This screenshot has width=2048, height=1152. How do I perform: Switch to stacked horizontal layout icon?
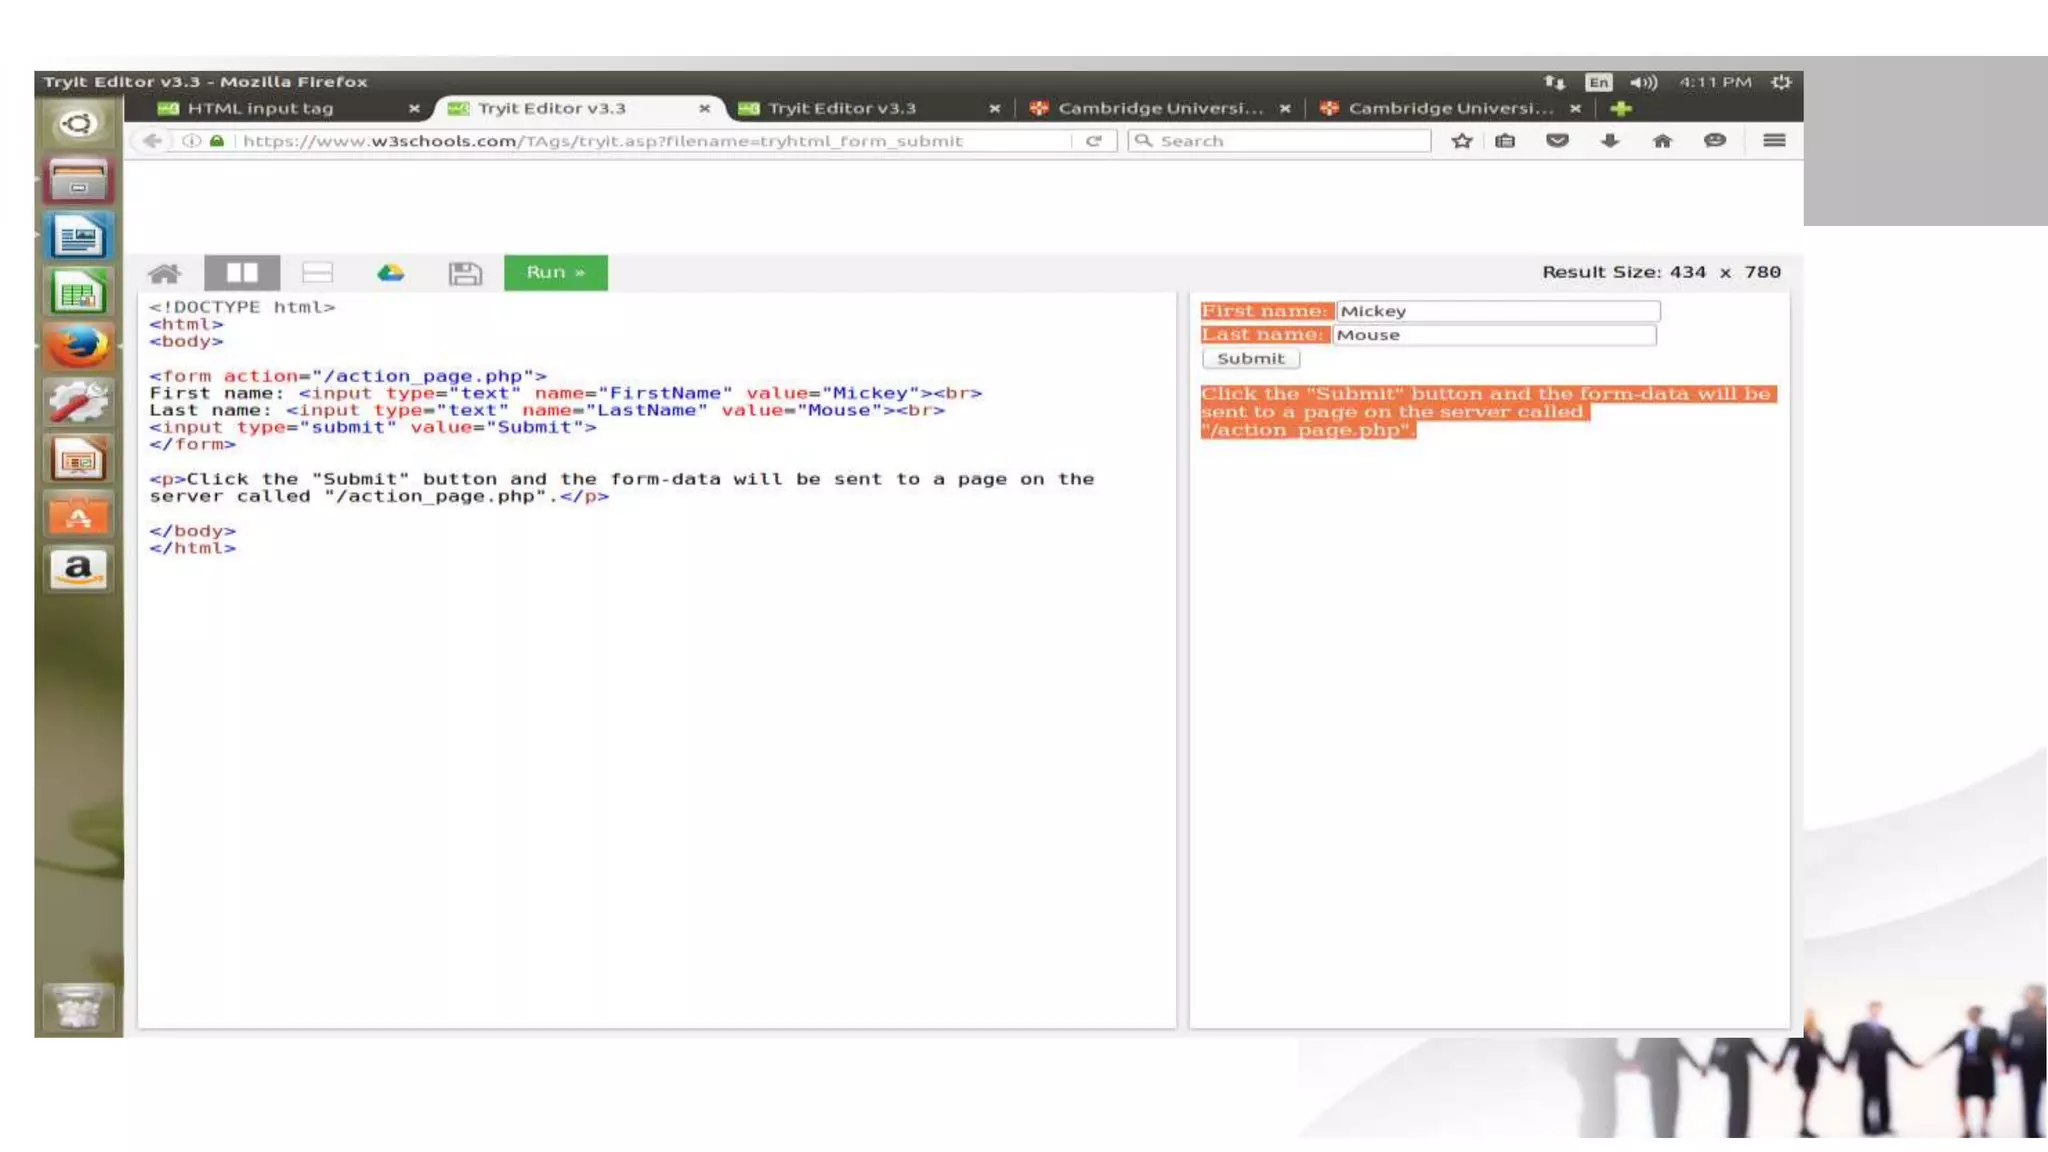click(x=317, y=273)
